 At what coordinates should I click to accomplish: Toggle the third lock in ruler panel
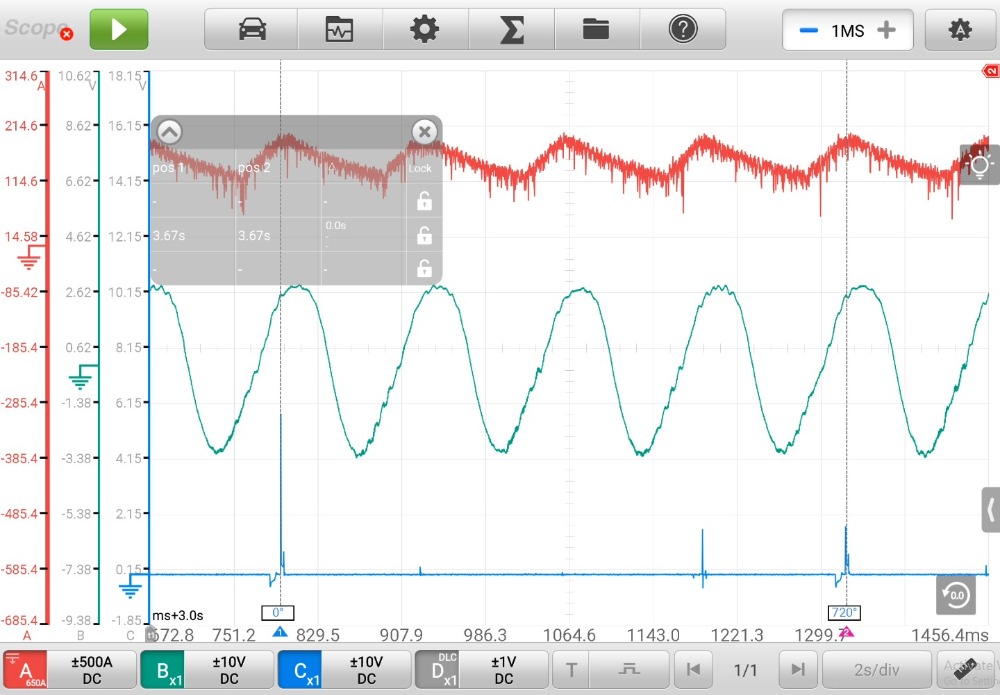tap(424, 268)
